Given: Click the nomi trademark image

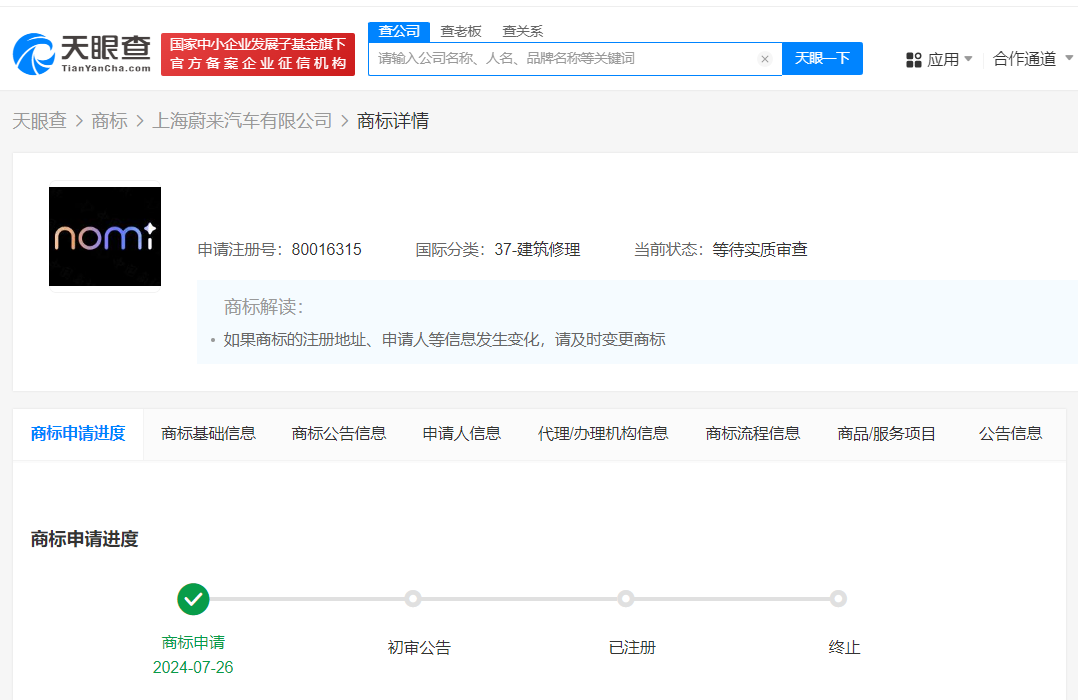Looking at the screenshot, I should point(104,236).
